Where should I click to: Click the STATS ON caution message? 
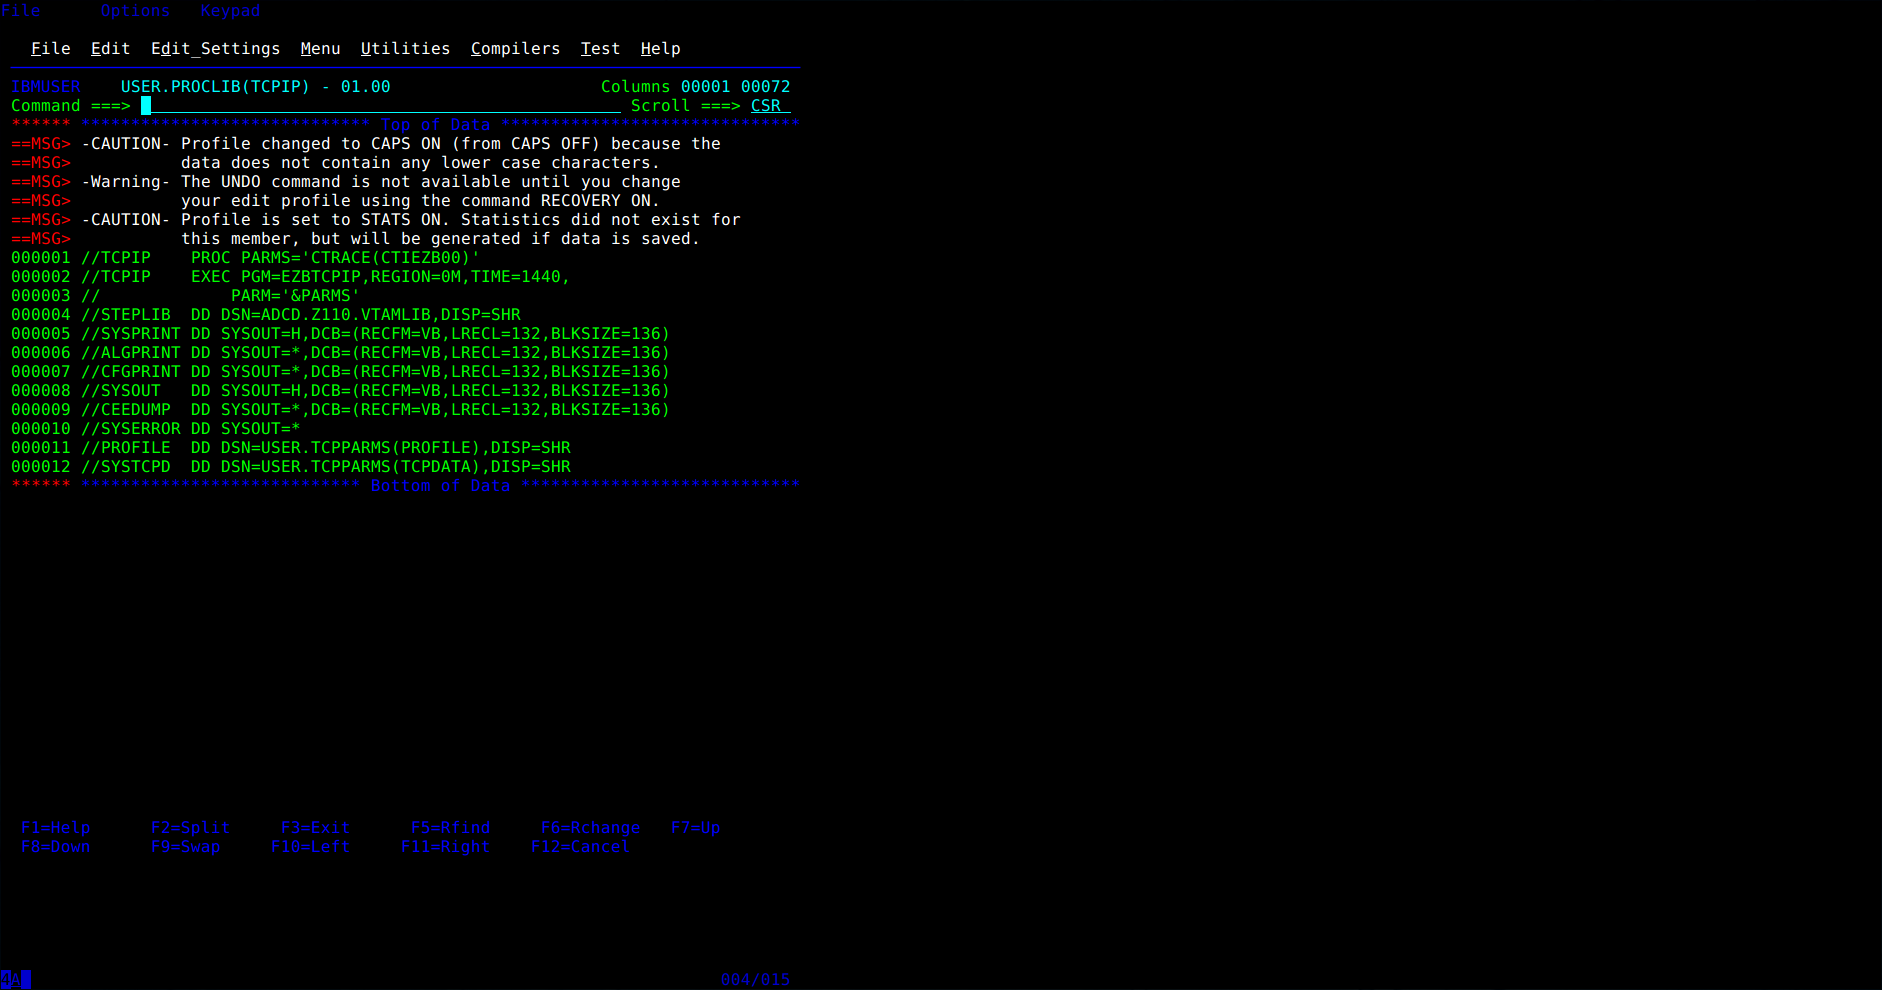[x=375, y=219]
